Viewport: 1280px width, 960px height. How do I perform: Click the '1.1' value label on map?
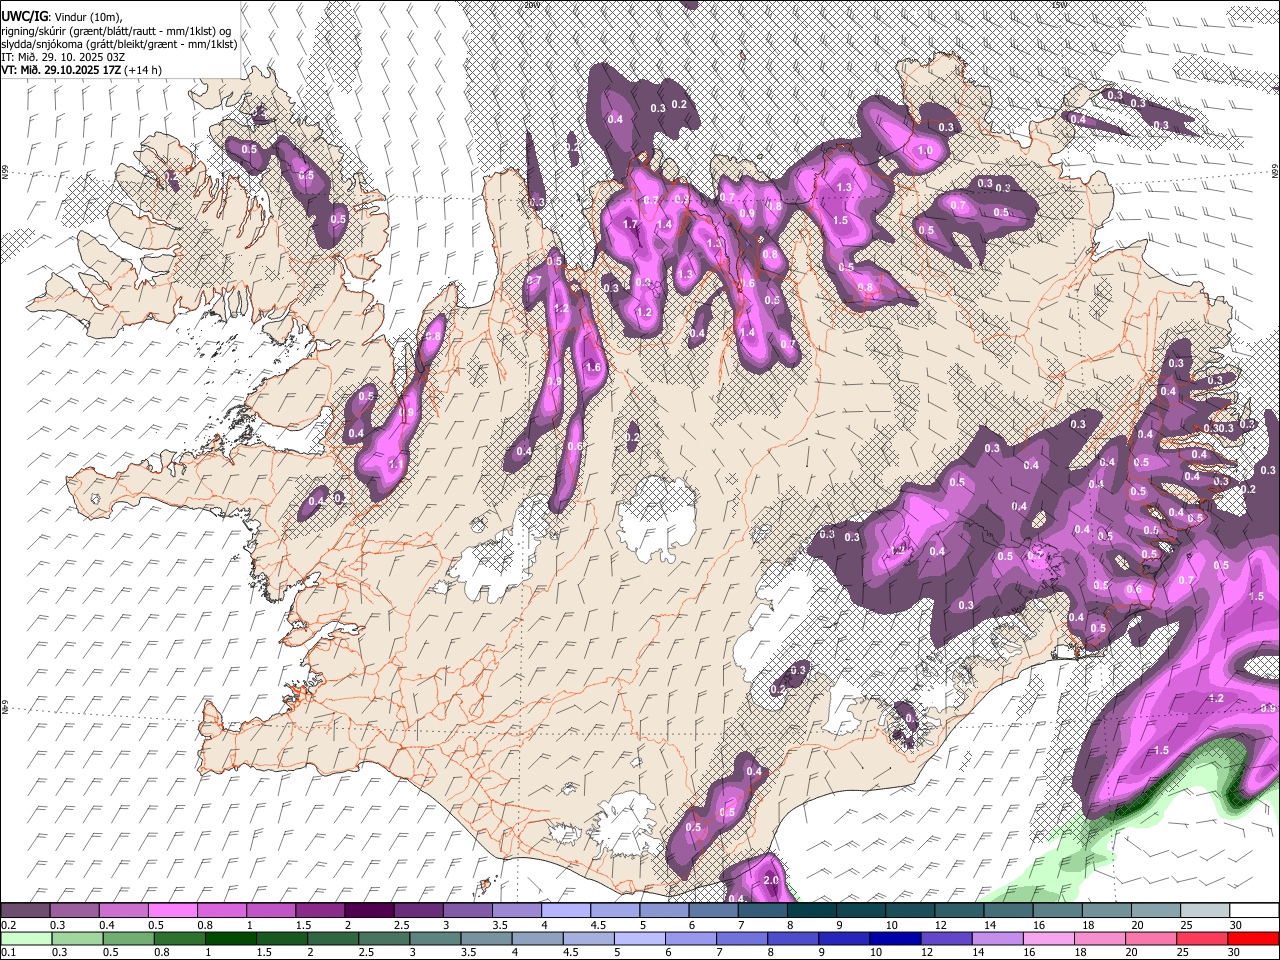[x=395, y=465]
